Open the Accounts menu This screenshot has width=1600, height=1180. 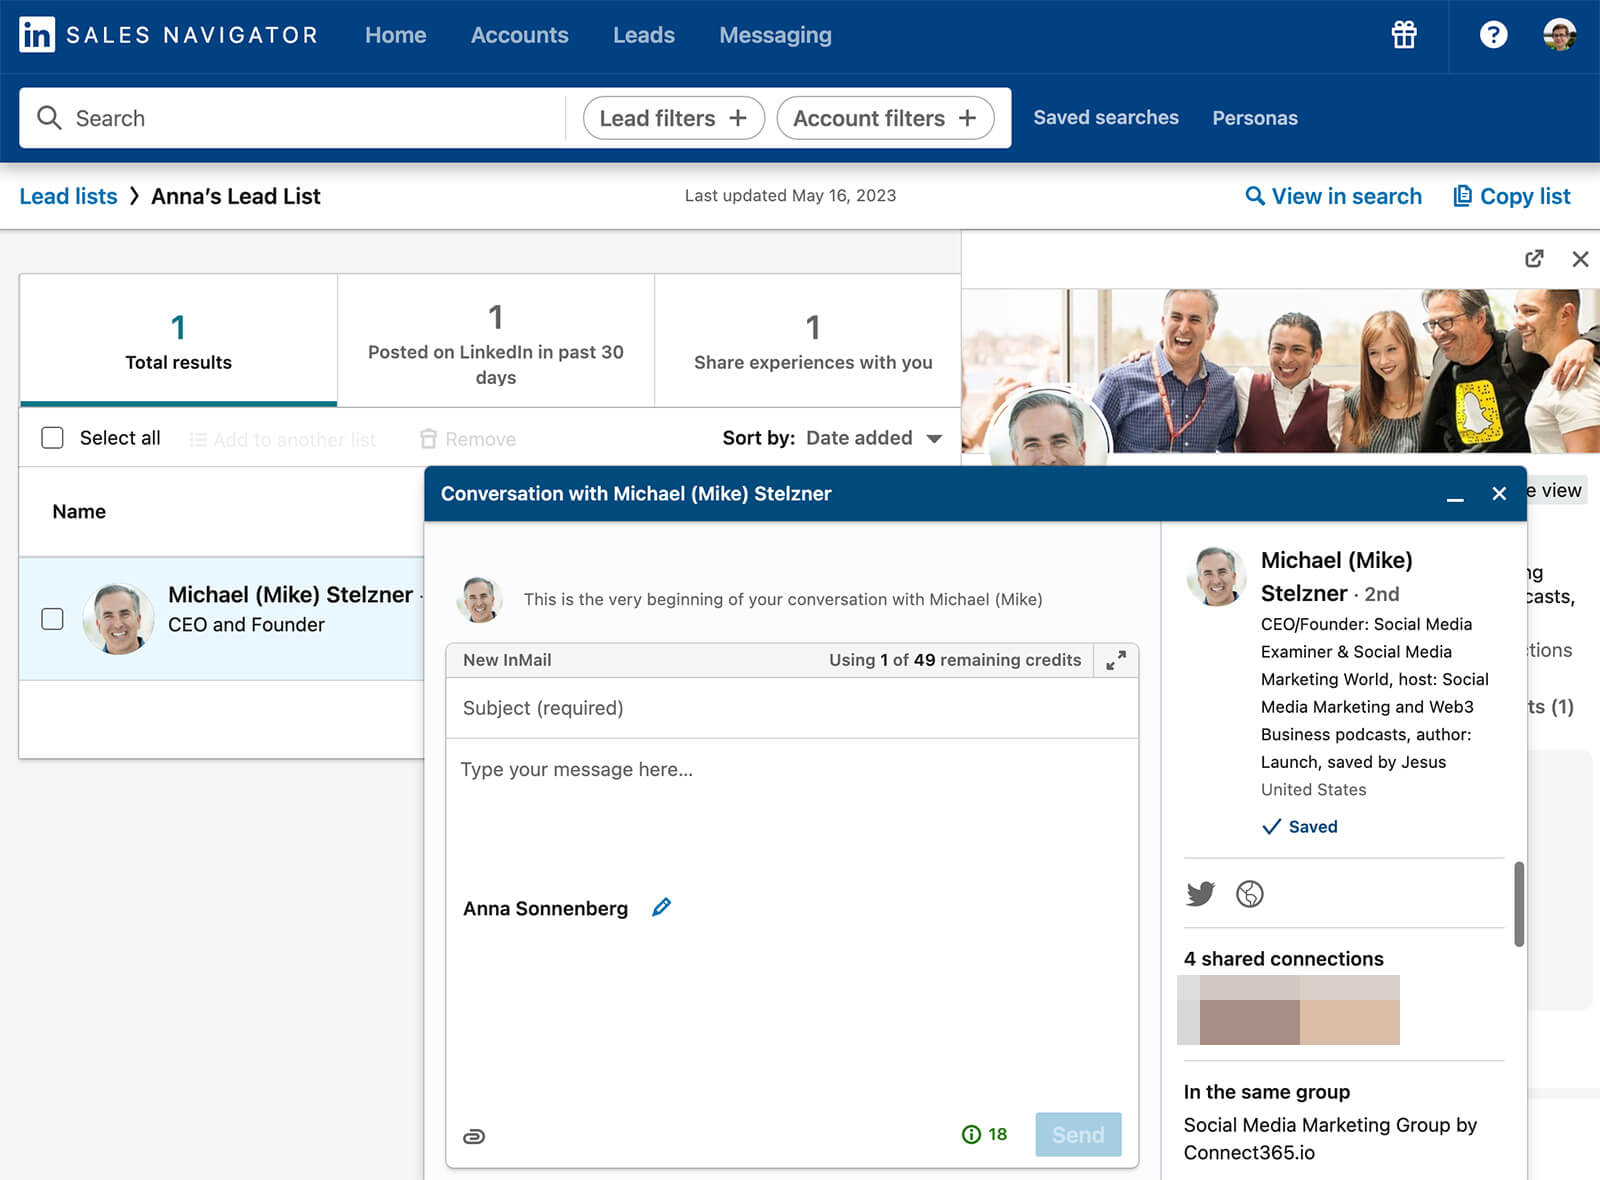(520, 35)
